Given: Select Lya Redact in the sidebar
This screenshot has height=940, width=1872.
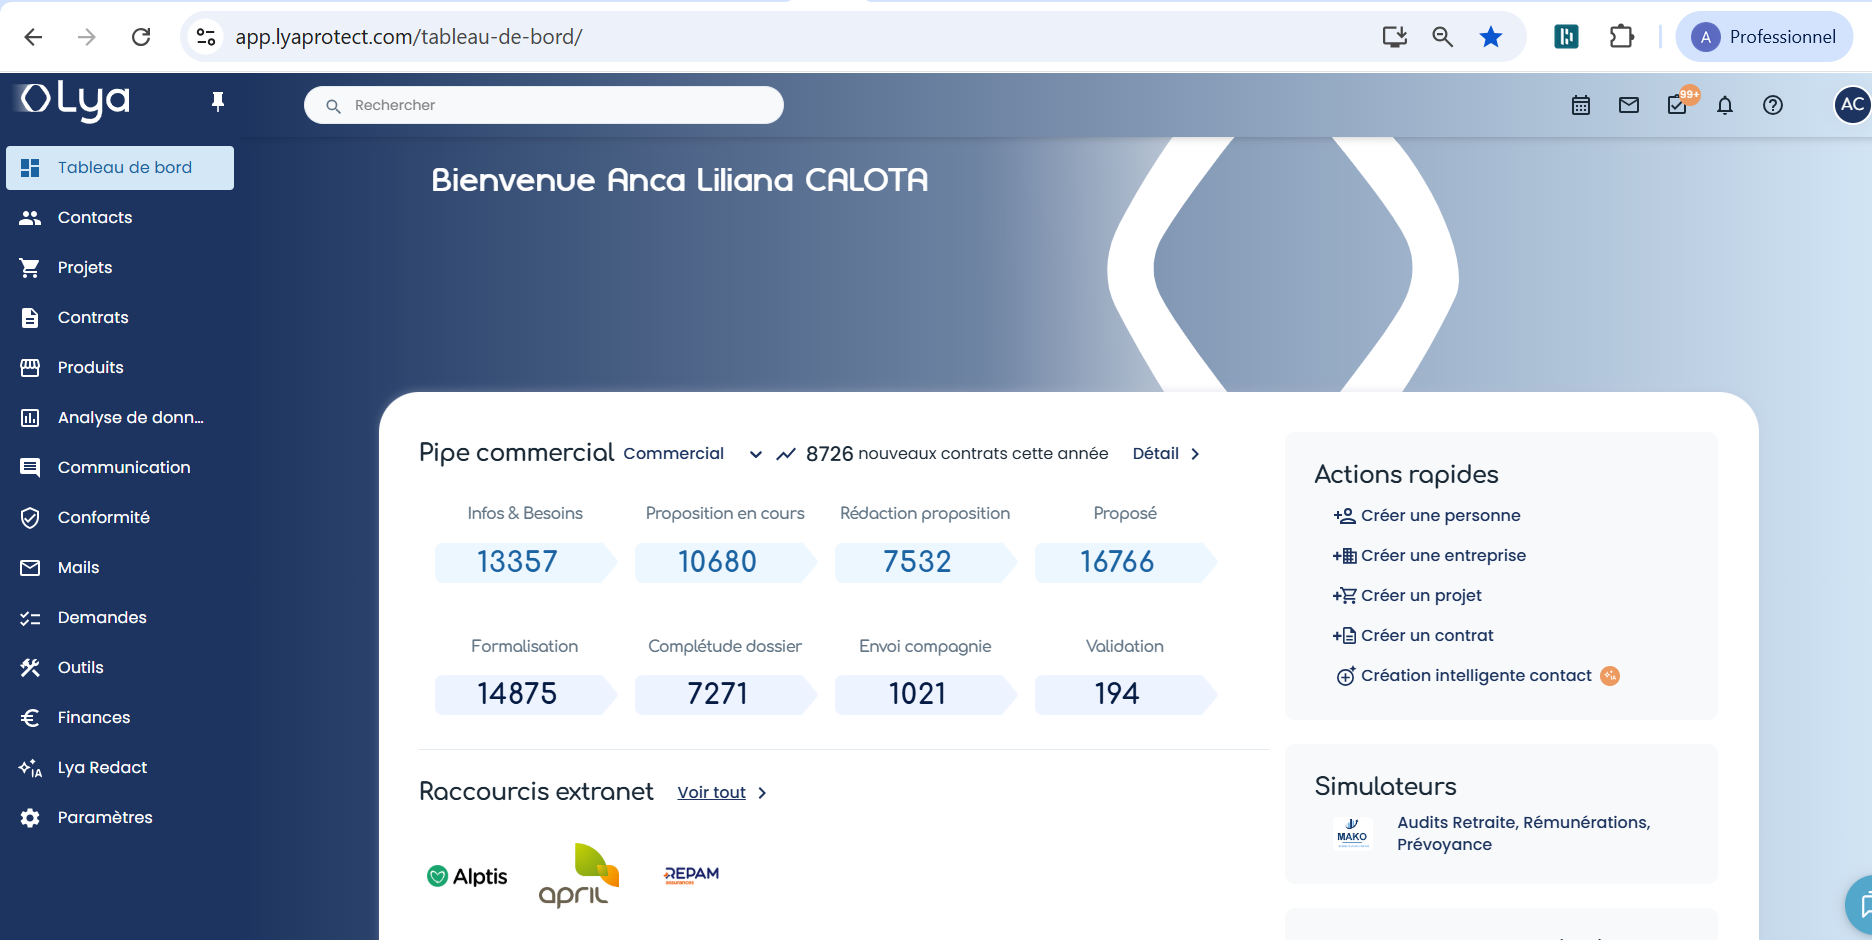Looking at the screenshot, I should (102, 767).
